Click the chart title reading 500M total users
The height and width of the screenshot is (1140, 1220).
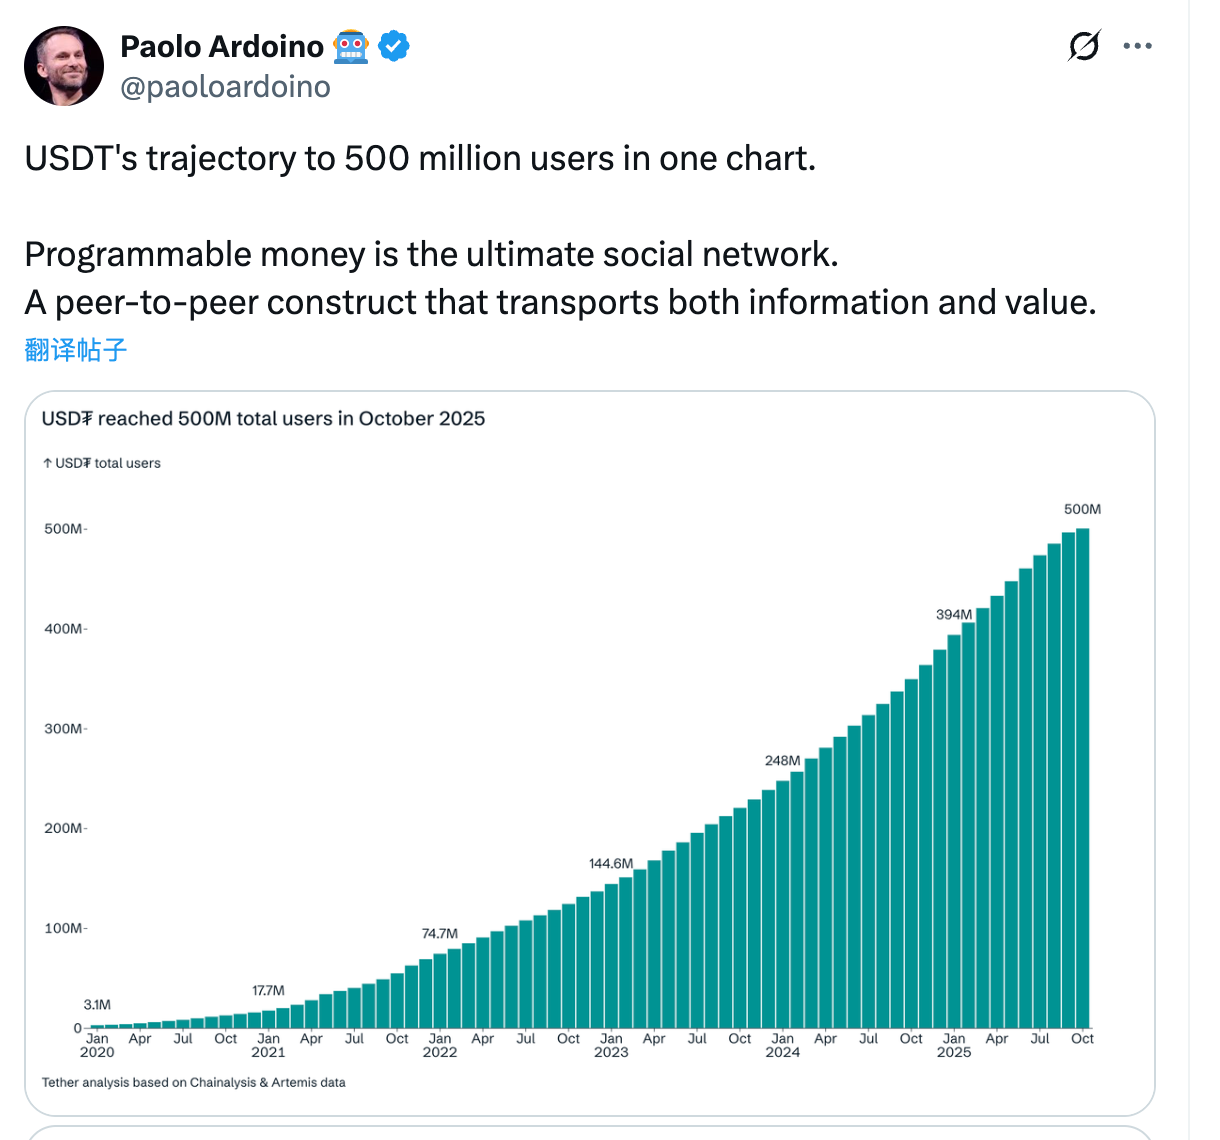(x=263, y=418)
